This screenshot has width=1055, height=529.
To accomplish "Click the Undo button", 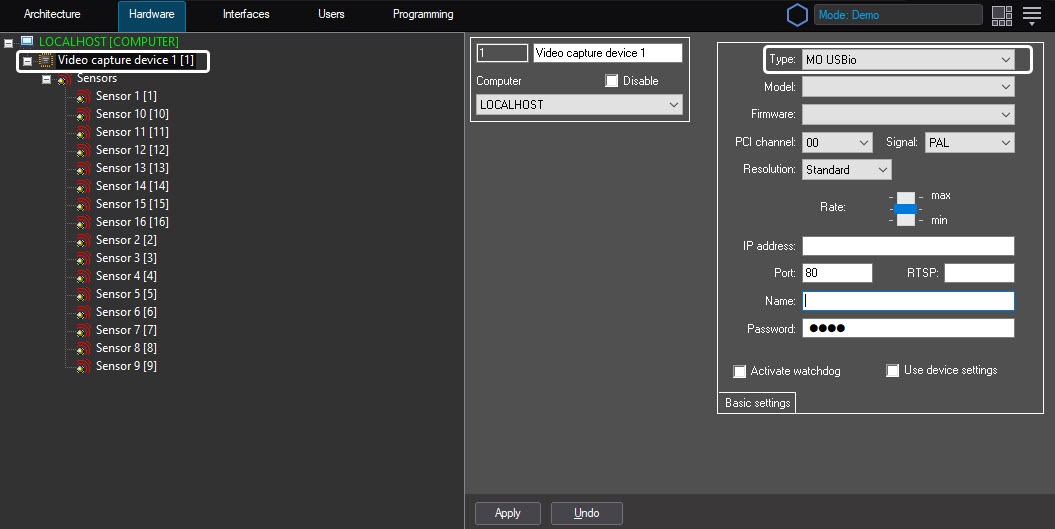I will click(x=587, y=513).
